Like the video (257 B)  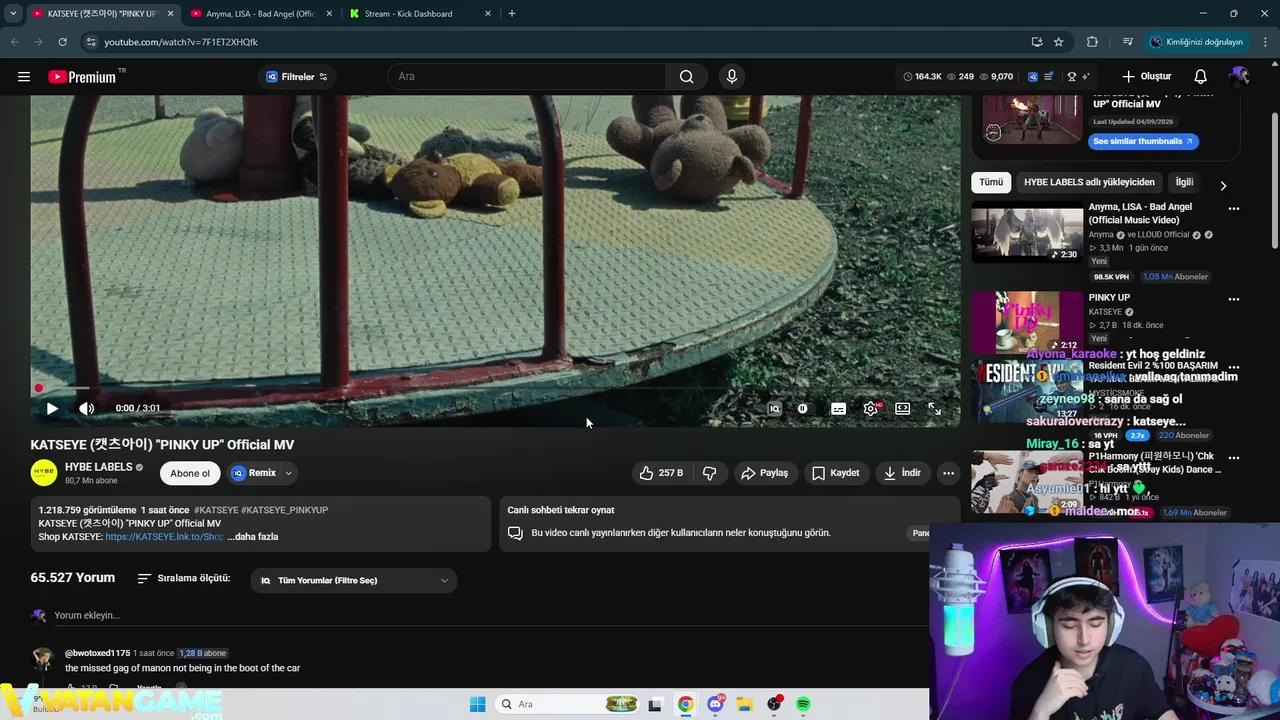[x=661, y=473]
